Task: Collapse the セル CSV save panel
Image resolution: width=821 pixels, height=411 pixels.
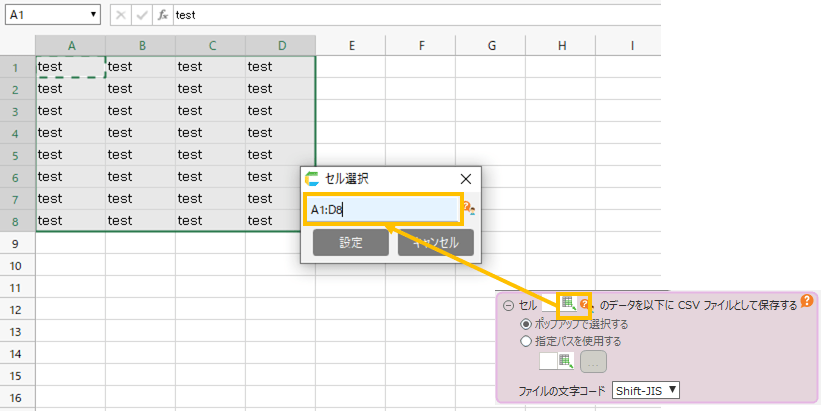Action: (x=508, y=306)
